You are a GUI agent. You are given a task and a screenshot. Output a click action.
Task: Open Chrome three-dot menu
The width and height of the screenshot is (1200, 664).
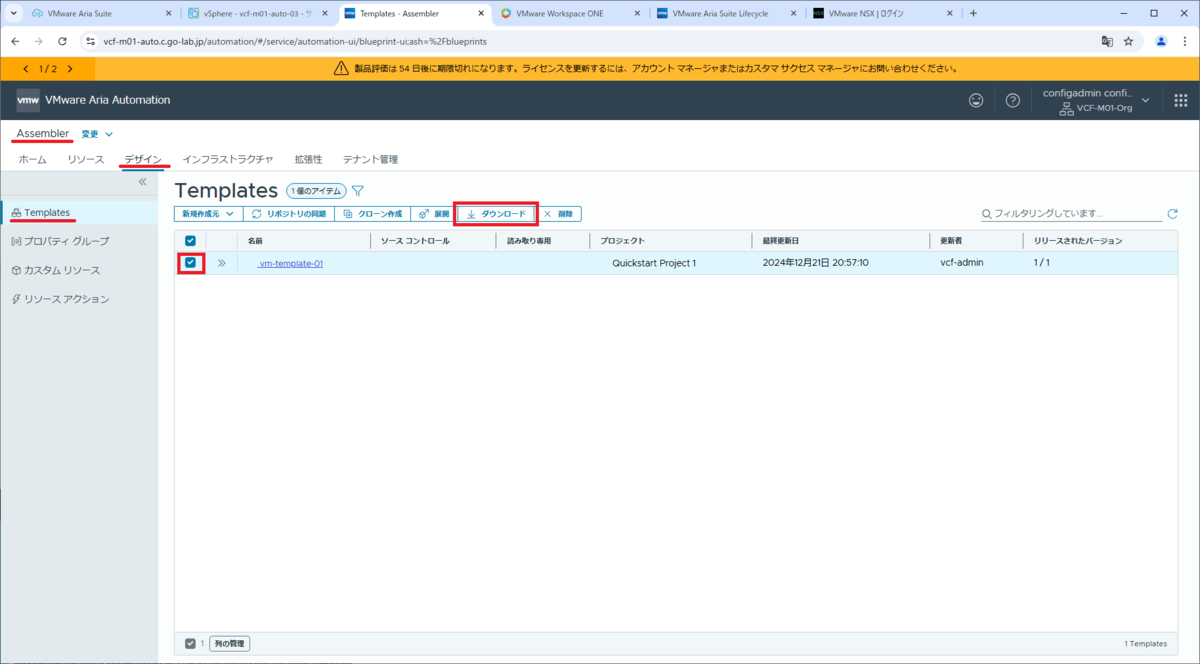point(1184,41)
